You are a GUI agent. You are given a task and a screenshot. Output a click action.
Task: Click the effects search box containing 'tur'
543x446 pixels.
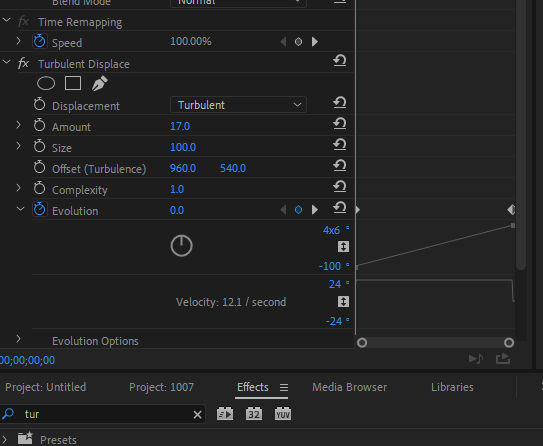(x=104, y=414)
